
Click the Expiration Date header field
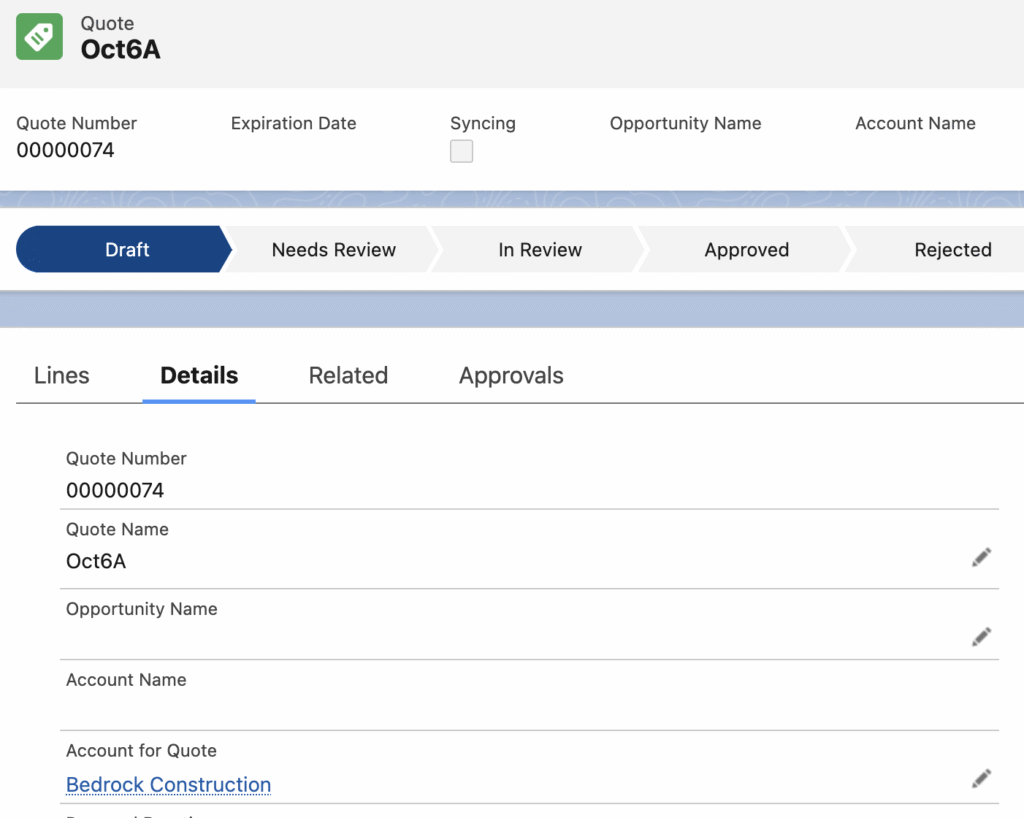(293, 124)
